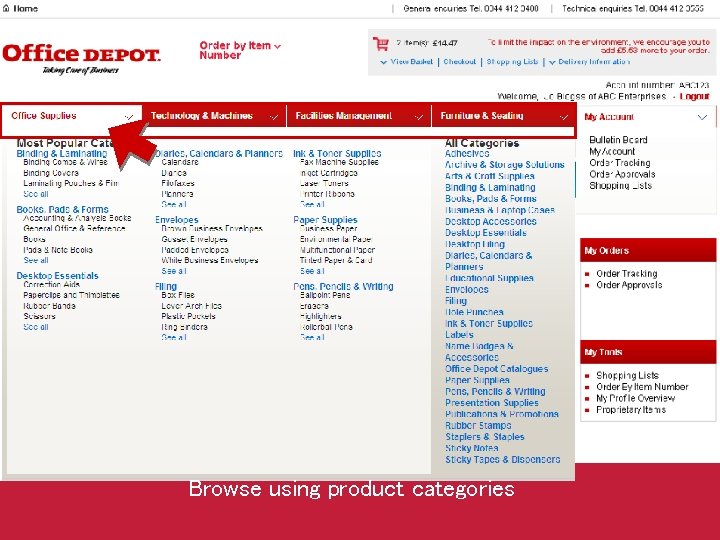Open Scissors subcategory
Image resolution: width=720 pixels, height=540 pixels.
tap(39, 316)
